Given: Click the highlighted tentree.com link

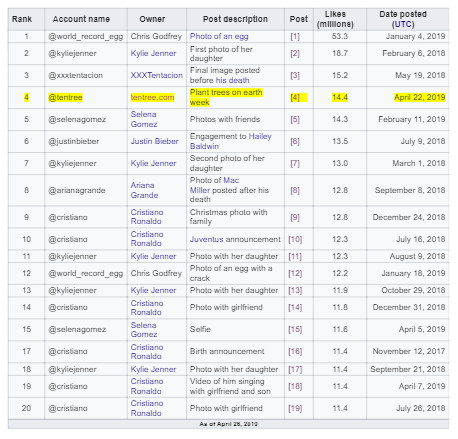Looking at the screenshot, I should coord(152,97).
